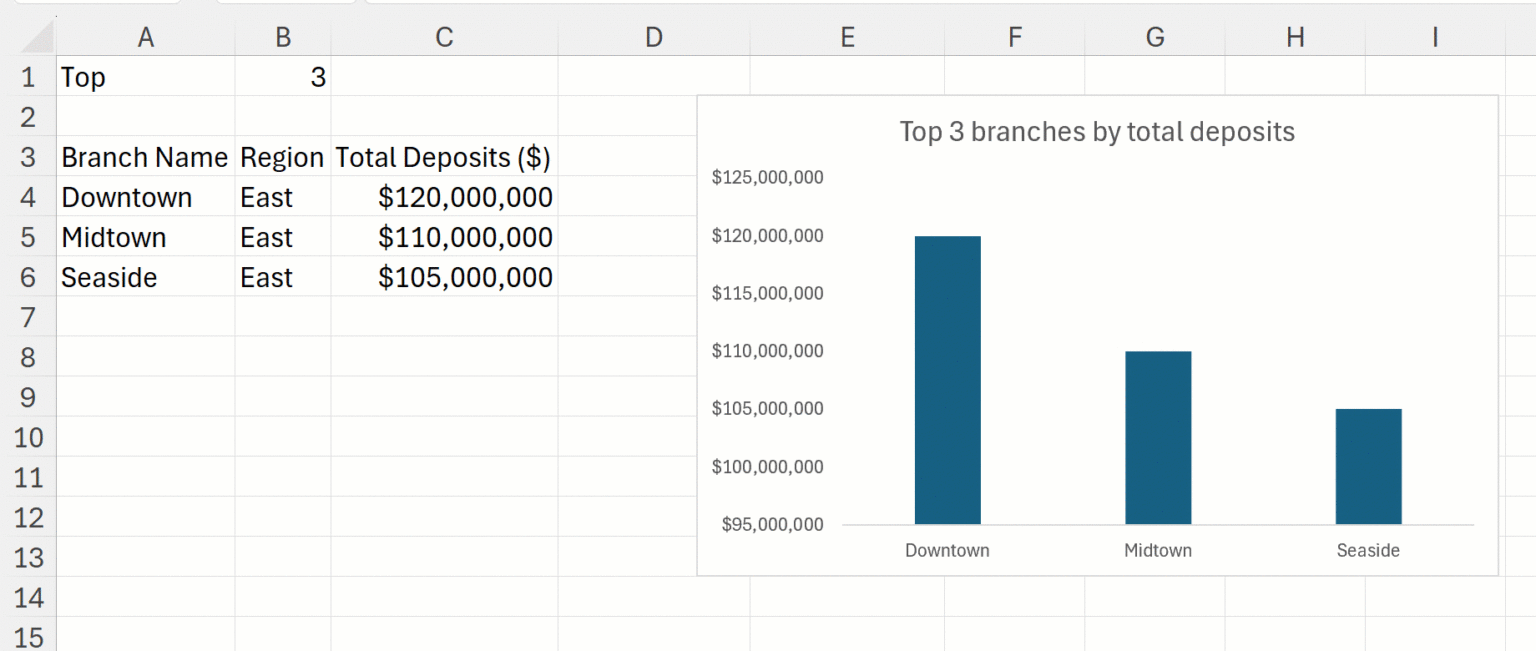
Task: Click the Seaside axis label in chart
Action: pos(1368,550)
